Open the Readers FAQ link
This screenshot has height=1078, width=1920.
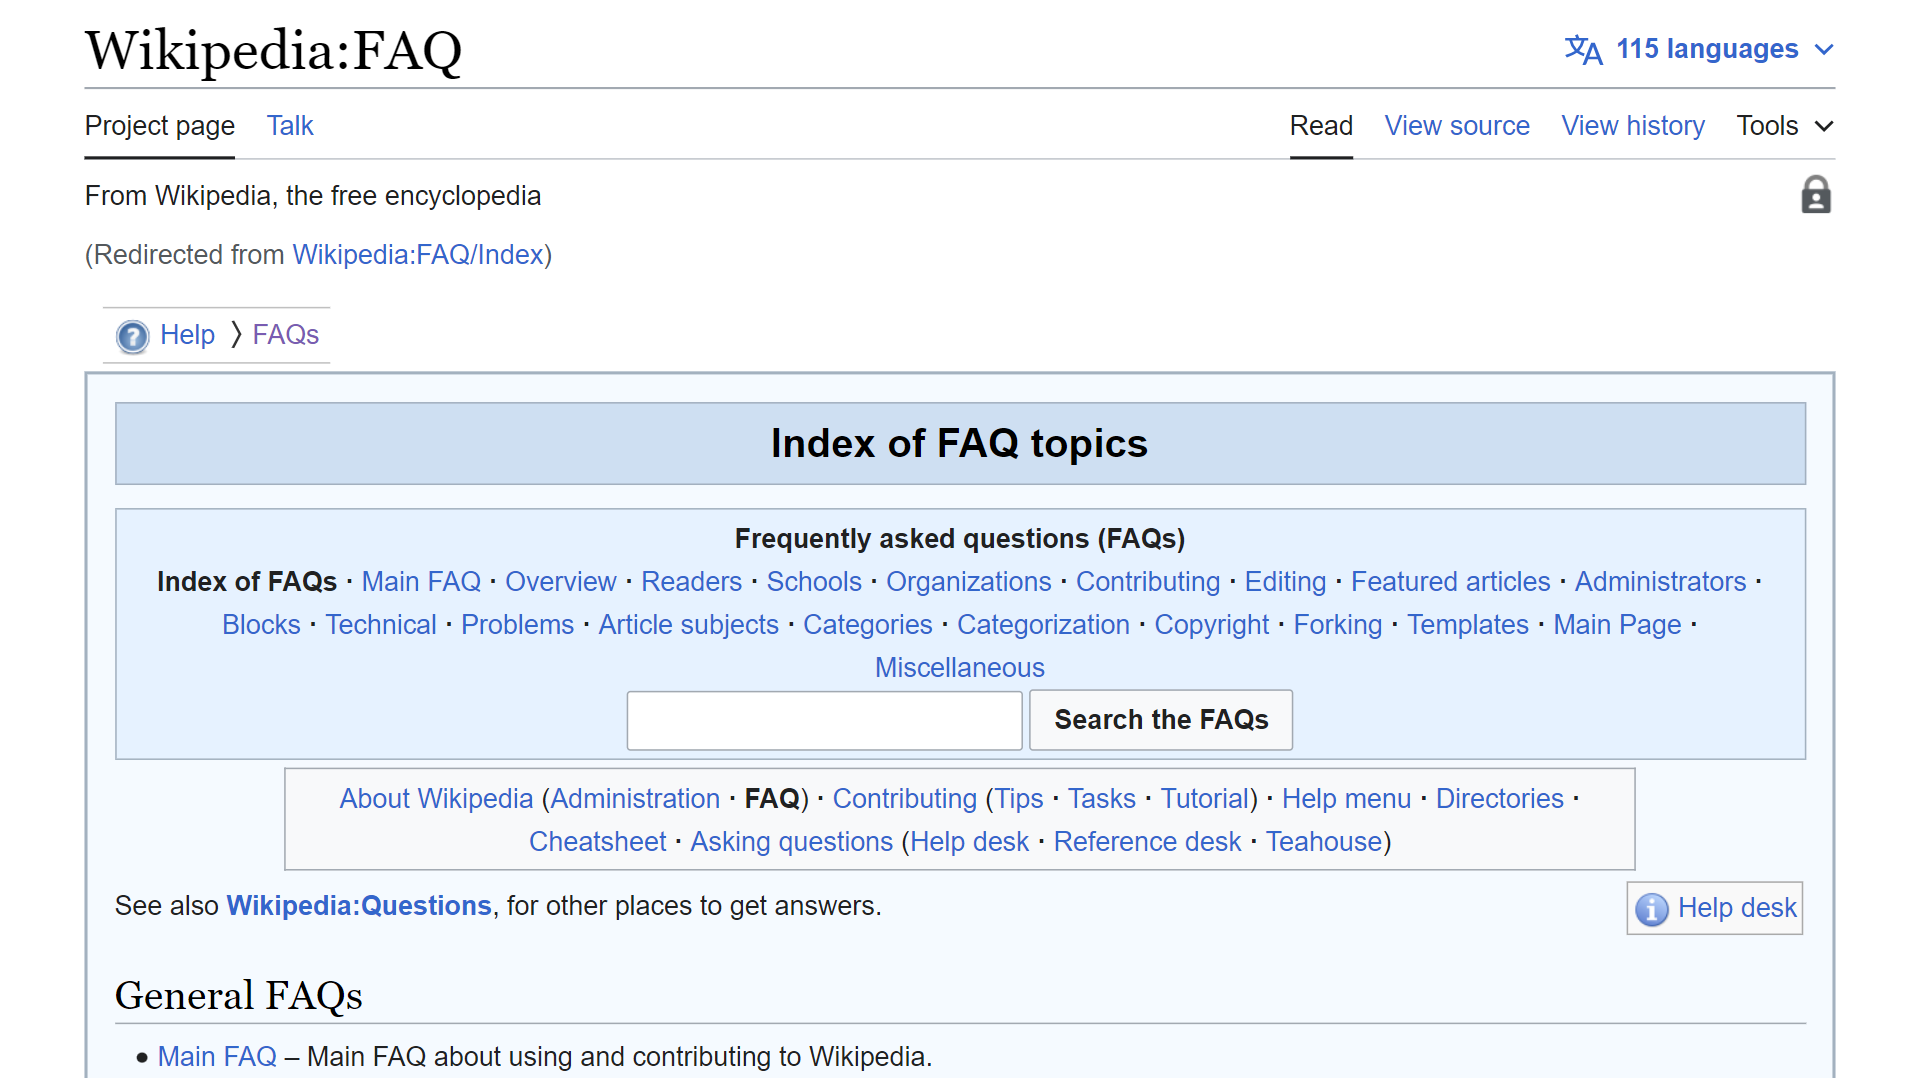tap(691, 582)
